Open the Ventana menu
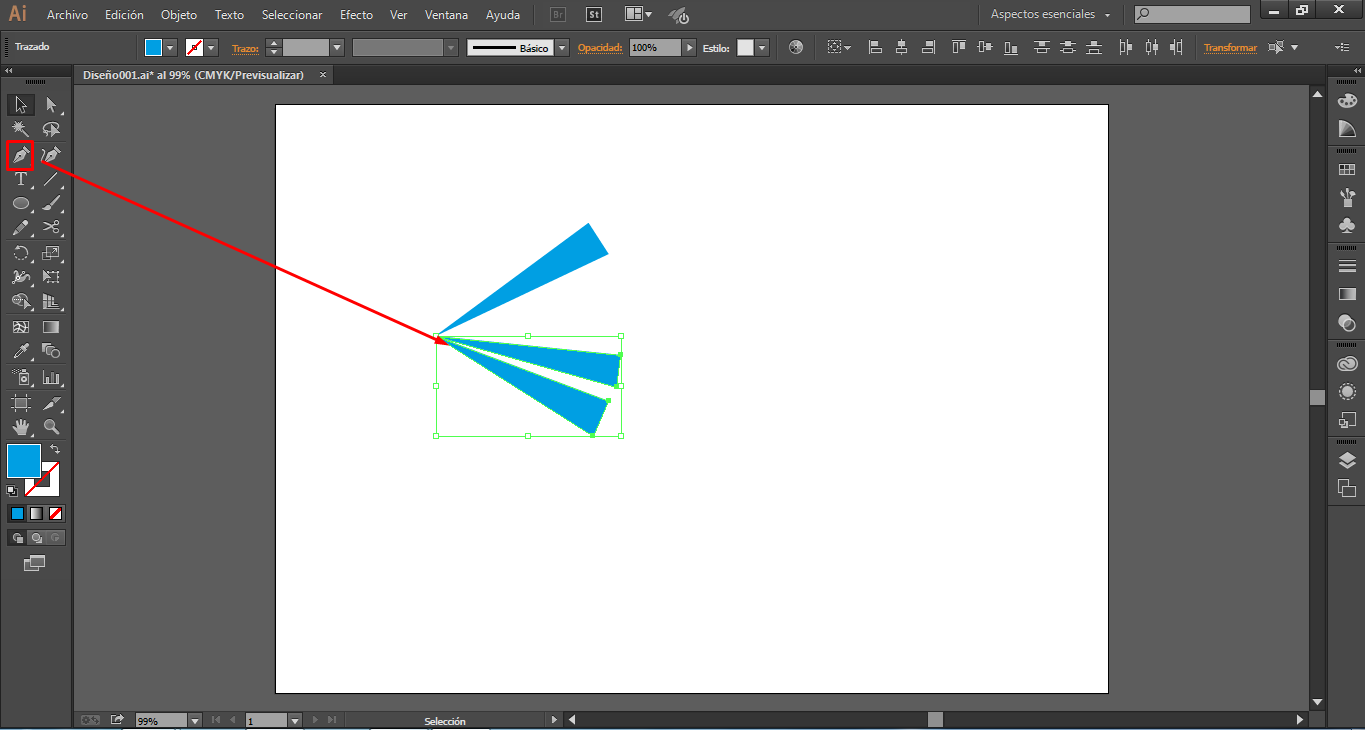1365x730 pixels. pos(446,15)
